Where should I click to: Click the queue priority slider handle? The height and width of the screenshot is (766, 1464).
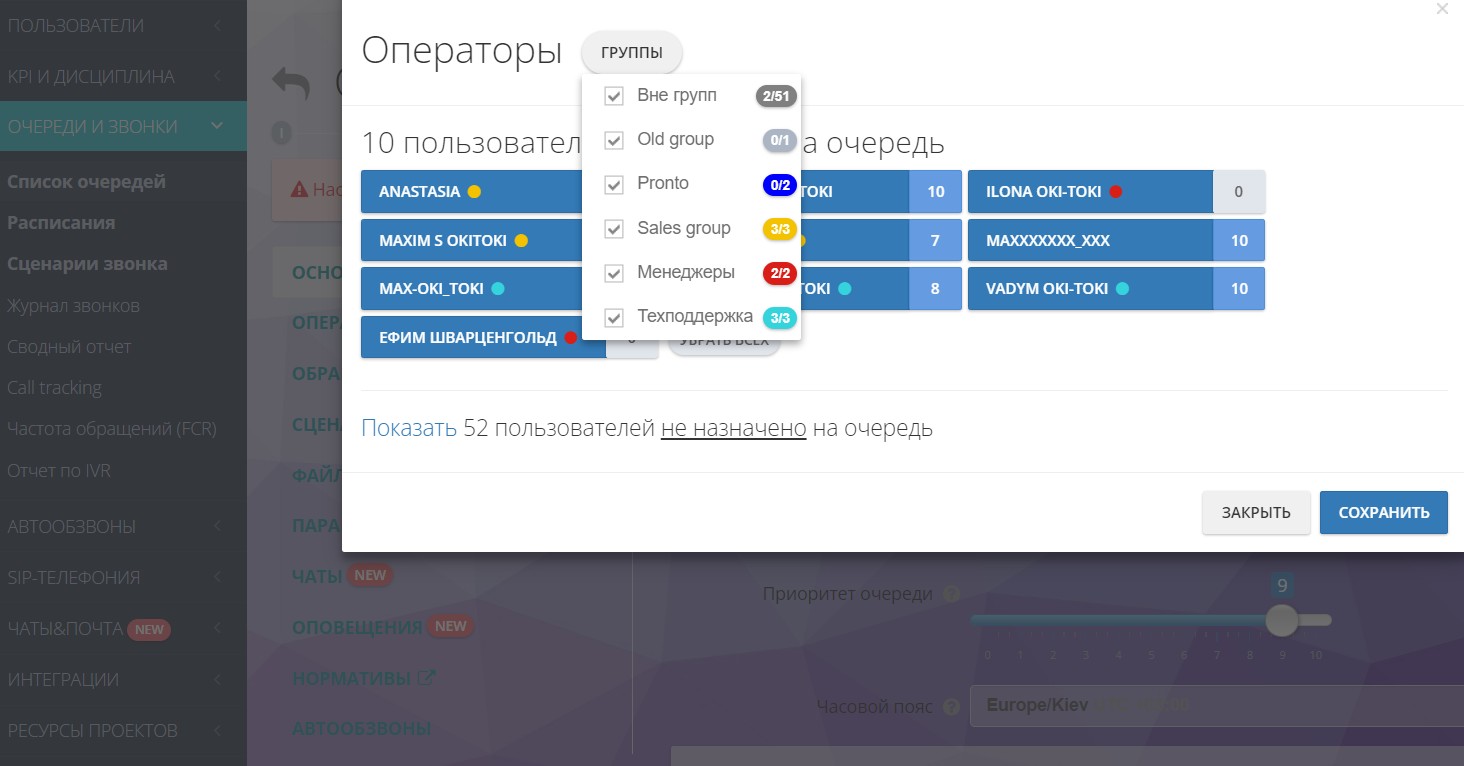pyautogui.click(x=1281, y=620)
